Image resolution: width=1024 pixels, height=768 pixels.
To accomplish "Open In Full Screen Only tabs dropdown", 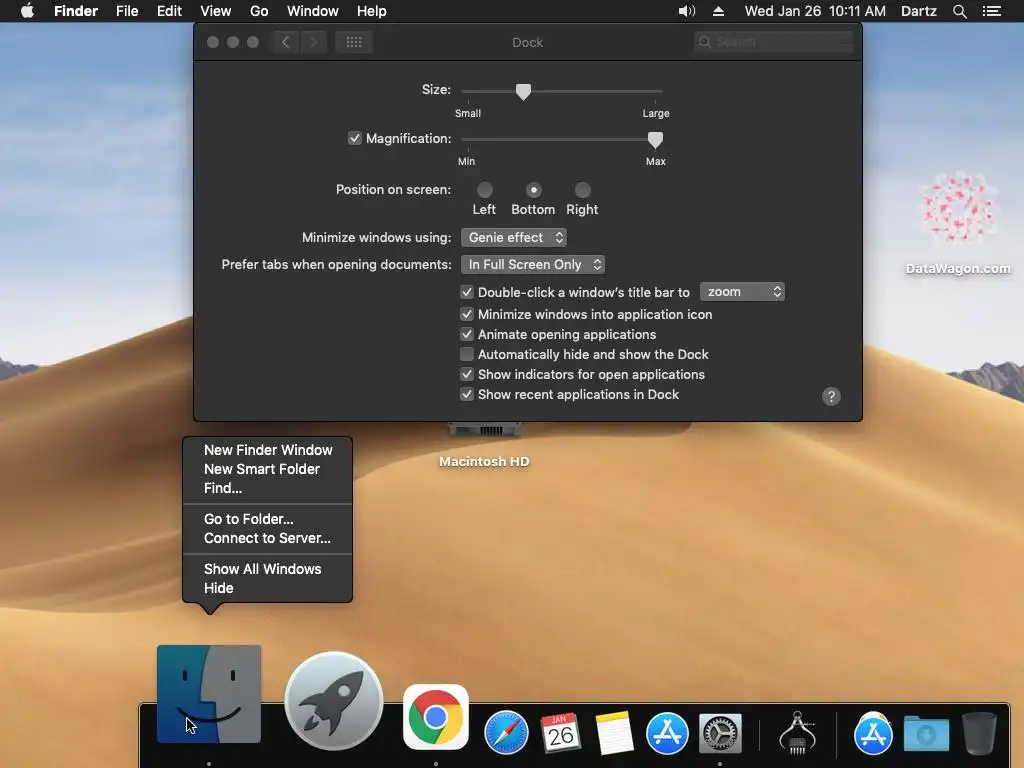I will point(533,264).
